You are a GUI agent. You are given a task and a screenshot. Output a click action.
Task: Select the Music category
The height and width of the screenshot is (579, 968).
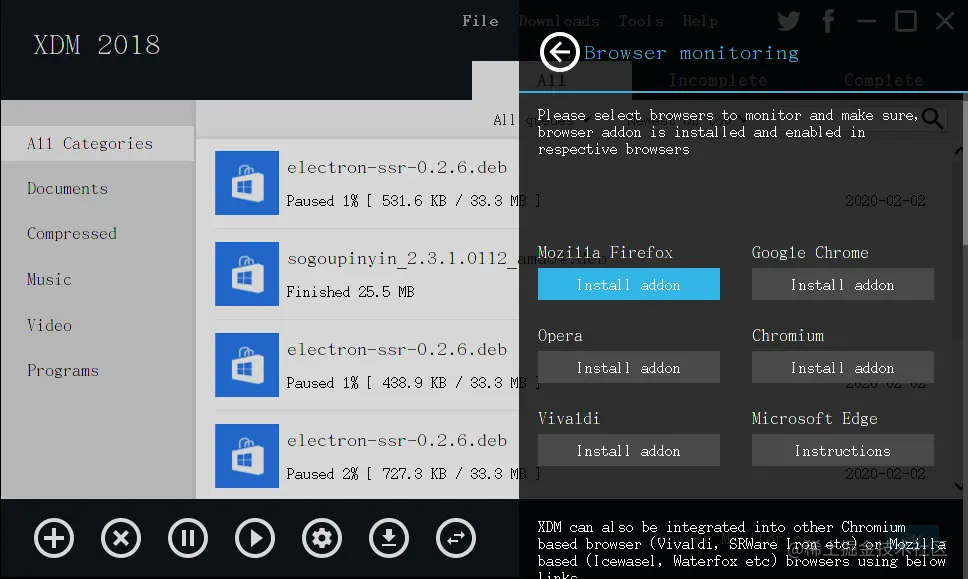tap(48, 279)
